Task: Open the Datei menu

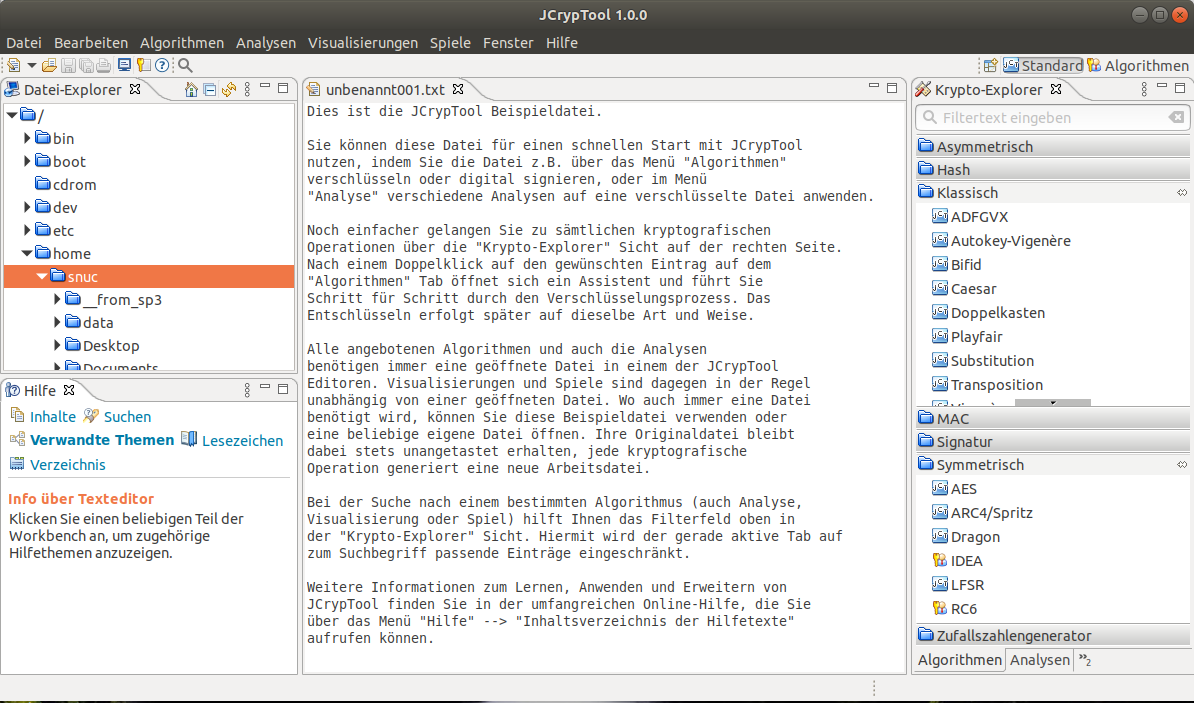Action: coord(24,43)
